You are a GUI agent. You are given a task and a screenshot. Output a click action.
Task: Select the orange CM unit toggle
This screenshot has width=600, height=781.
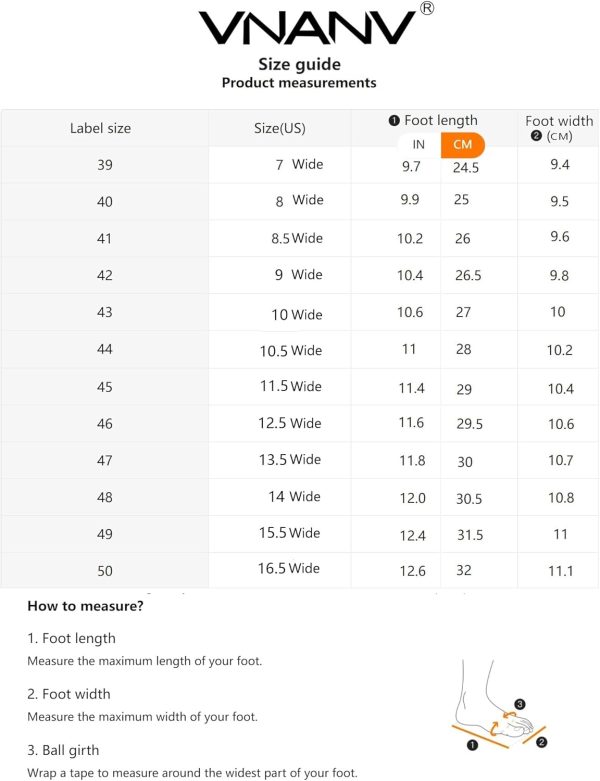463,145
